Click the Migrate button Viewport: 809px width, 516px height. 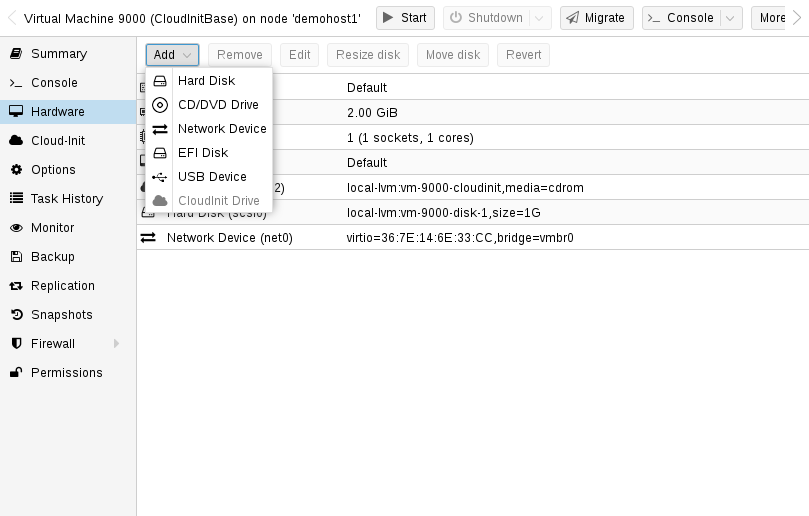coord(596,18)
